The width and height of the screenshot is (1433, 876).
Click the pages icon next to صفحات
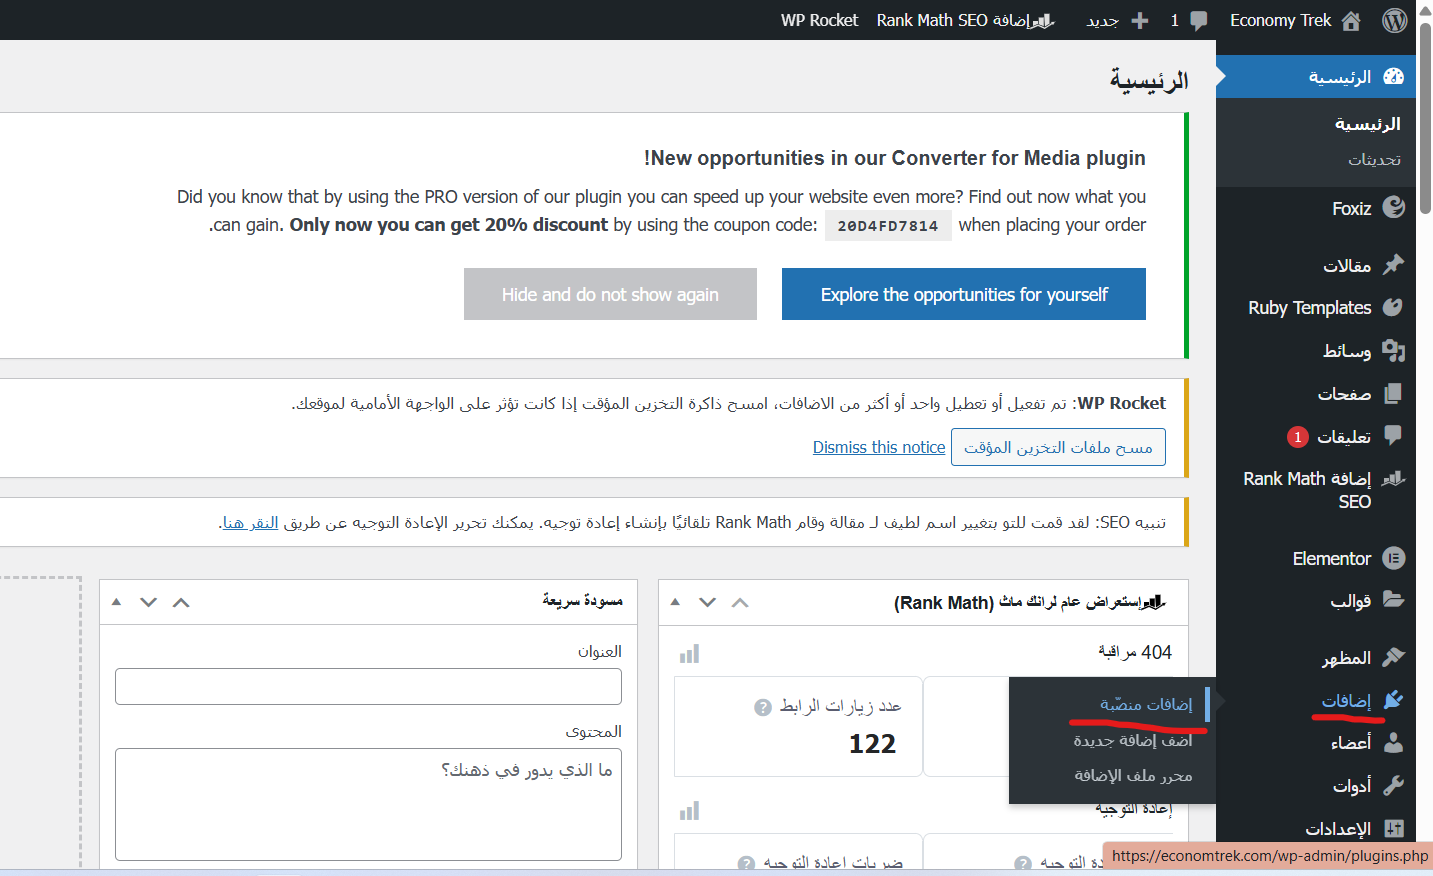(1393, 394)
